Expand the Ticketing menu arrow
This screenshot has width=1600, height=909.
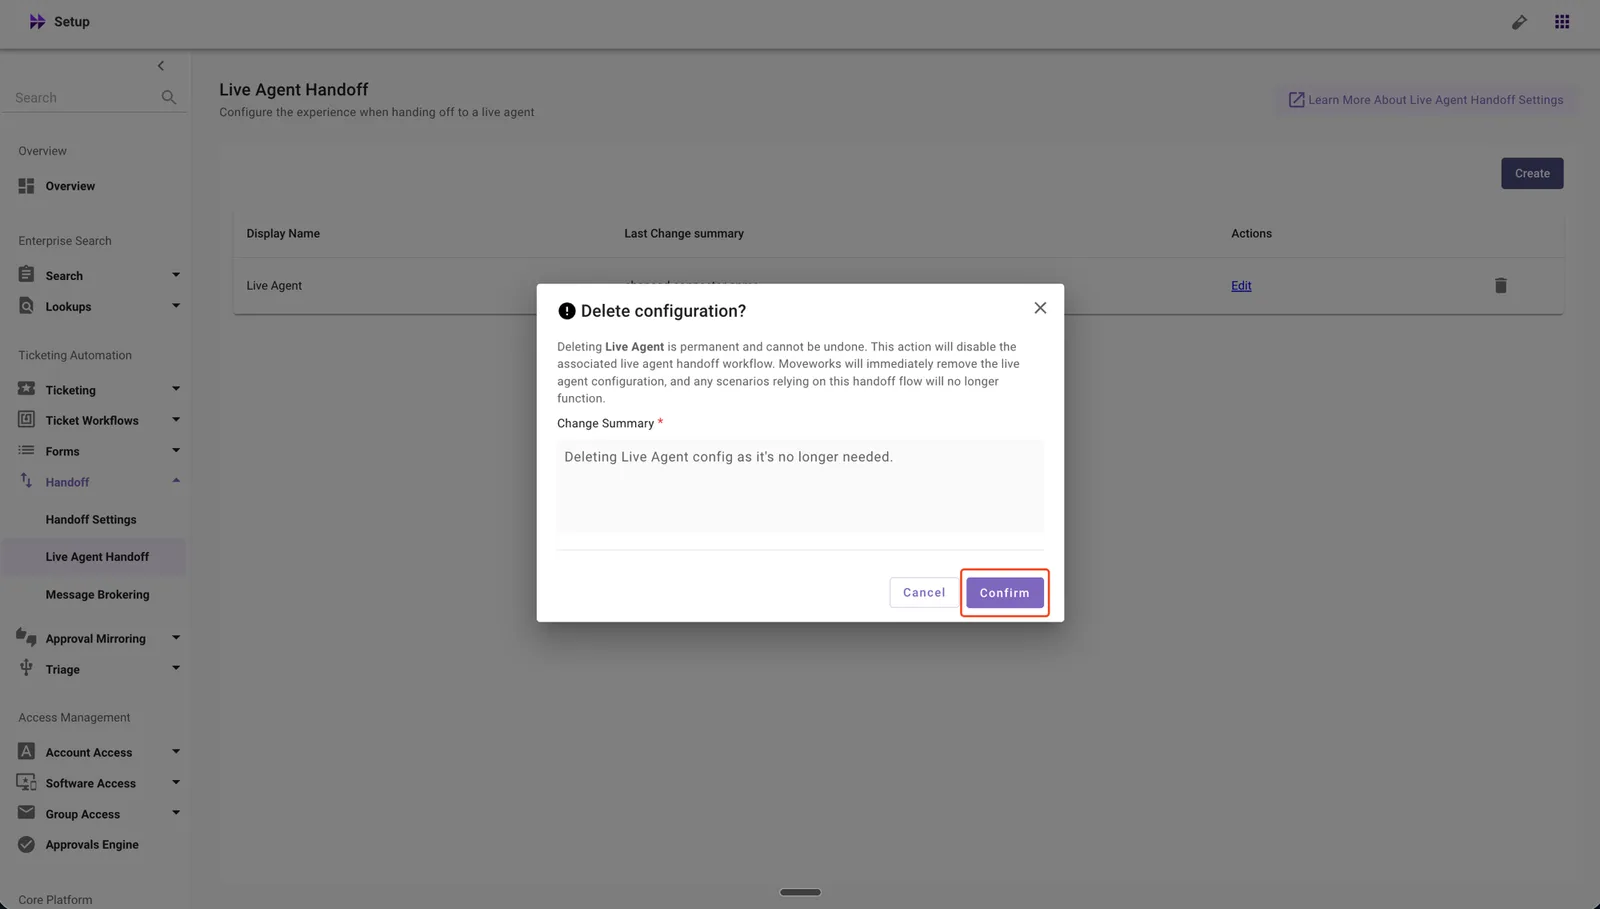point(176,389)
